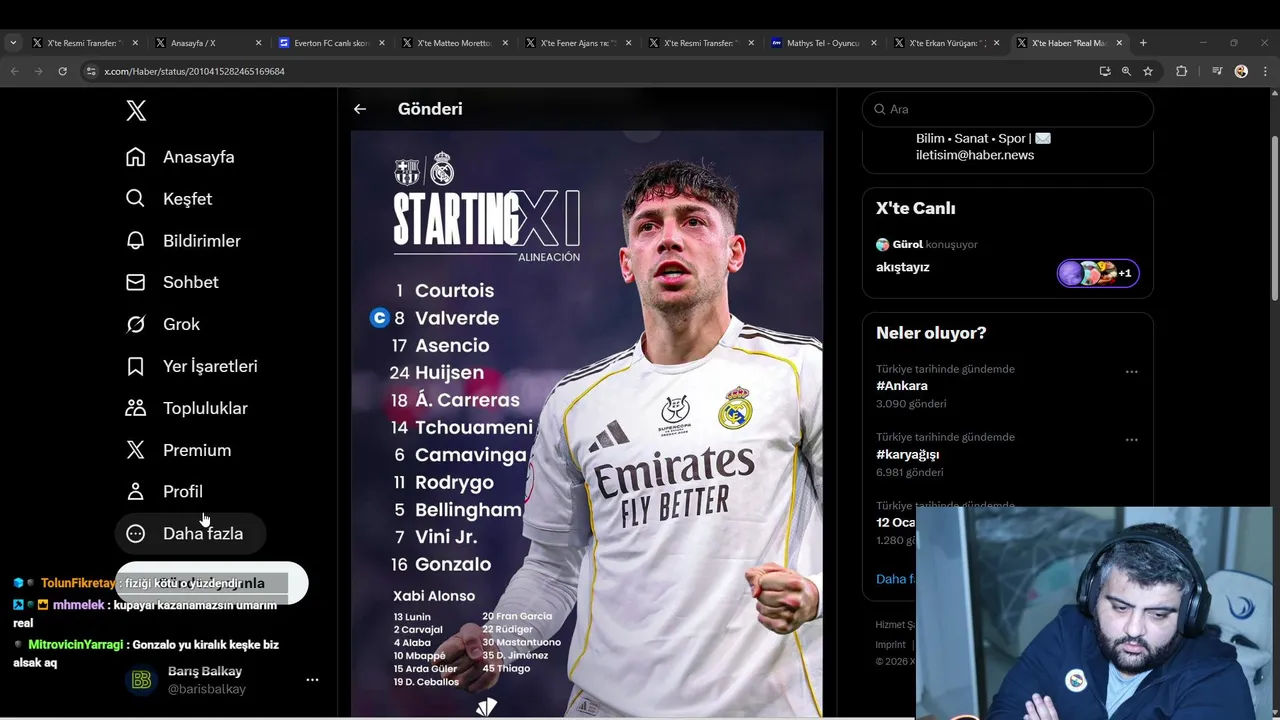Open more options for #karyağışı trend

pos(1131,440)
